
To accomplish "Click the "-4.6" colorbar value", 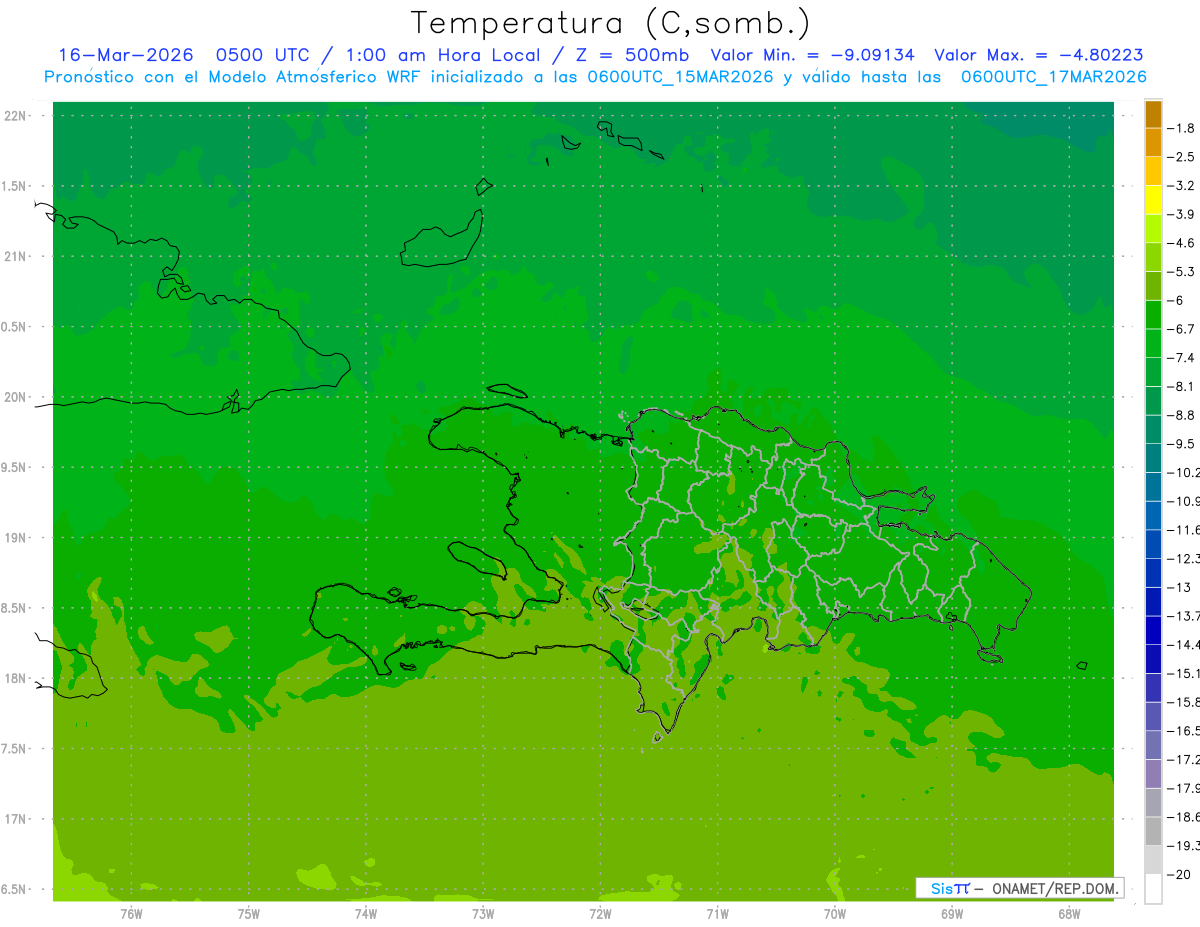I will [x=1181, y=243].
